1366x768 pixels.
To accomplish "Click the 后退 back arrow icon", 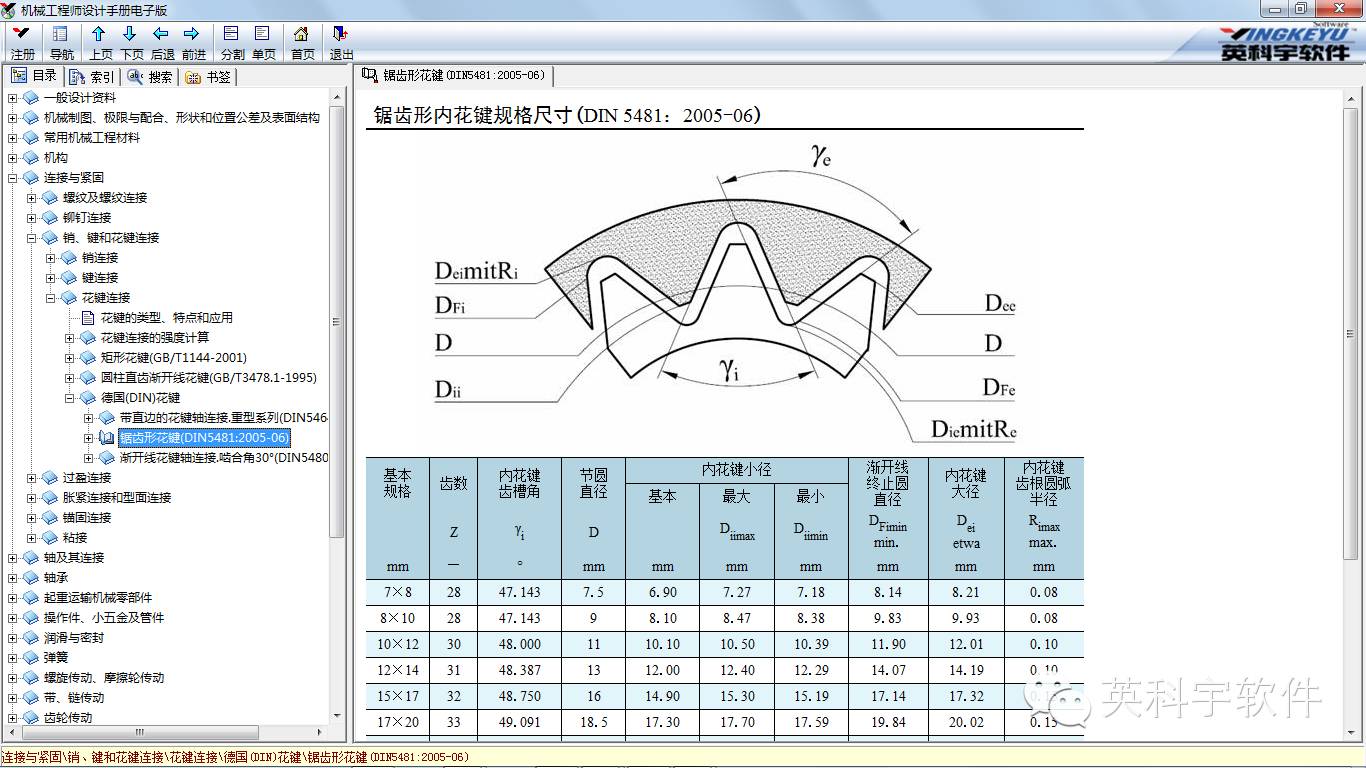I will tap(162, 42).
